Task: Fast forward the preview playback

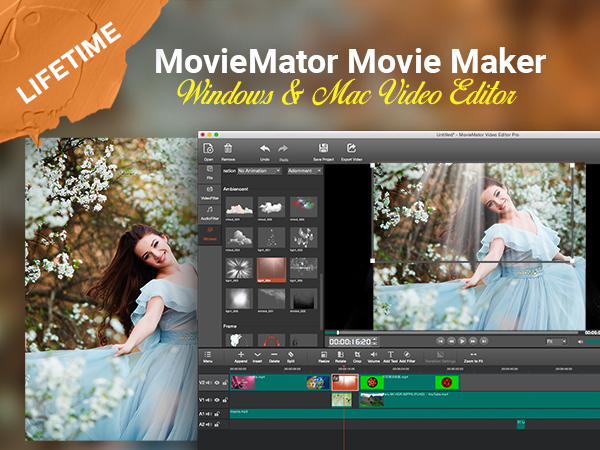Action: pyautogui.click(x=473, y=341)
